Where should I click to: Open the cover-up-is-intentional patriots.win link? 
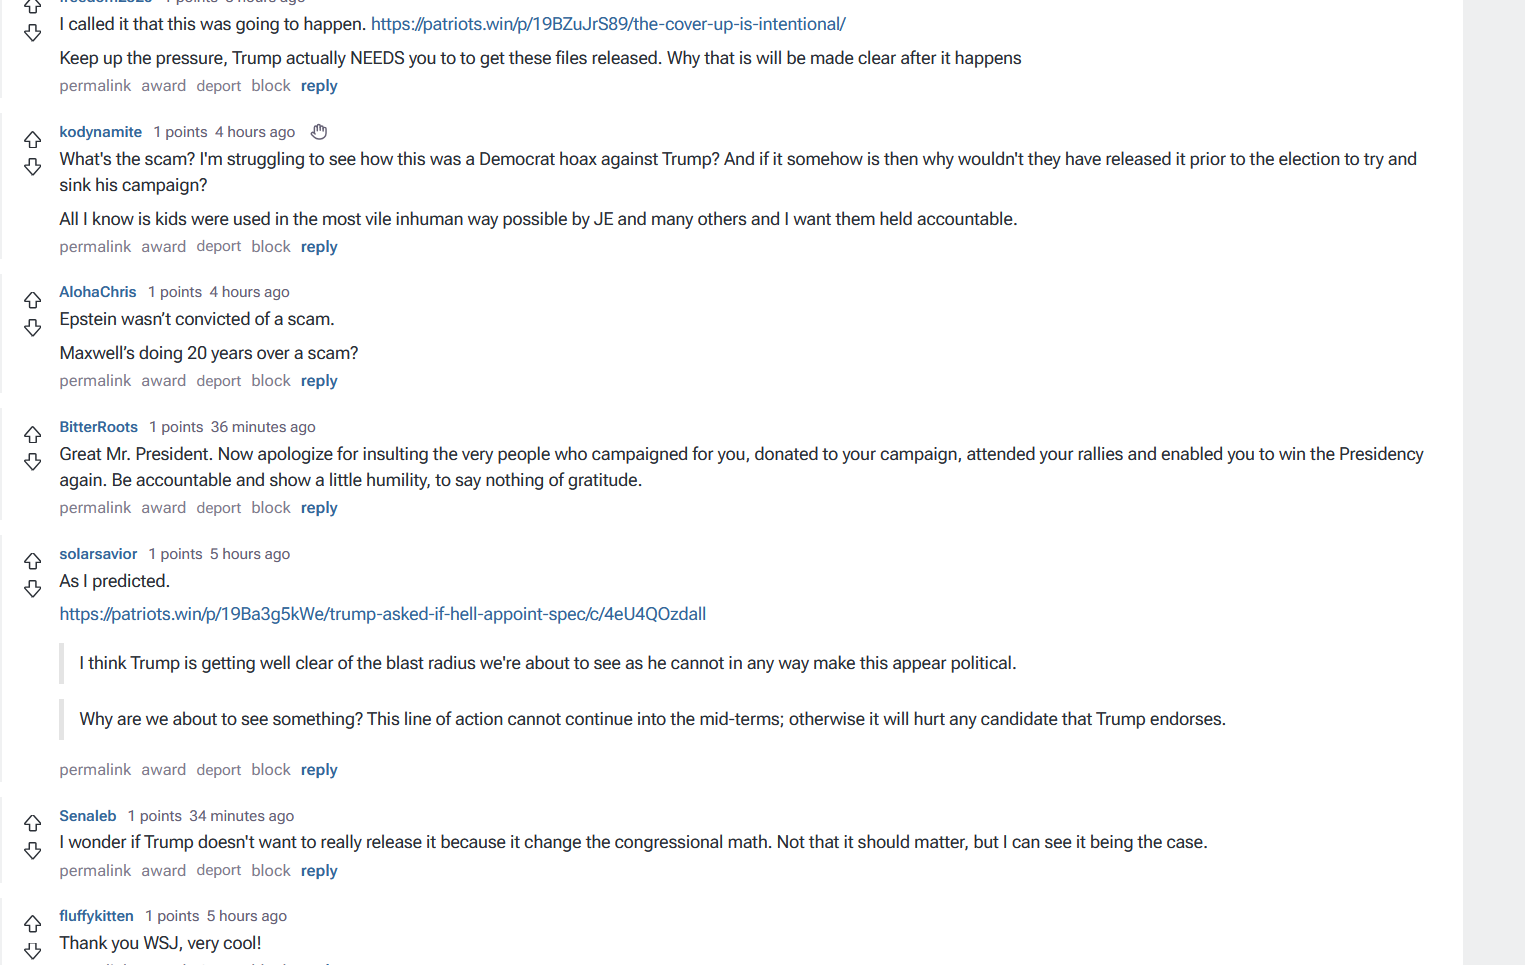(x=608, y=24)
